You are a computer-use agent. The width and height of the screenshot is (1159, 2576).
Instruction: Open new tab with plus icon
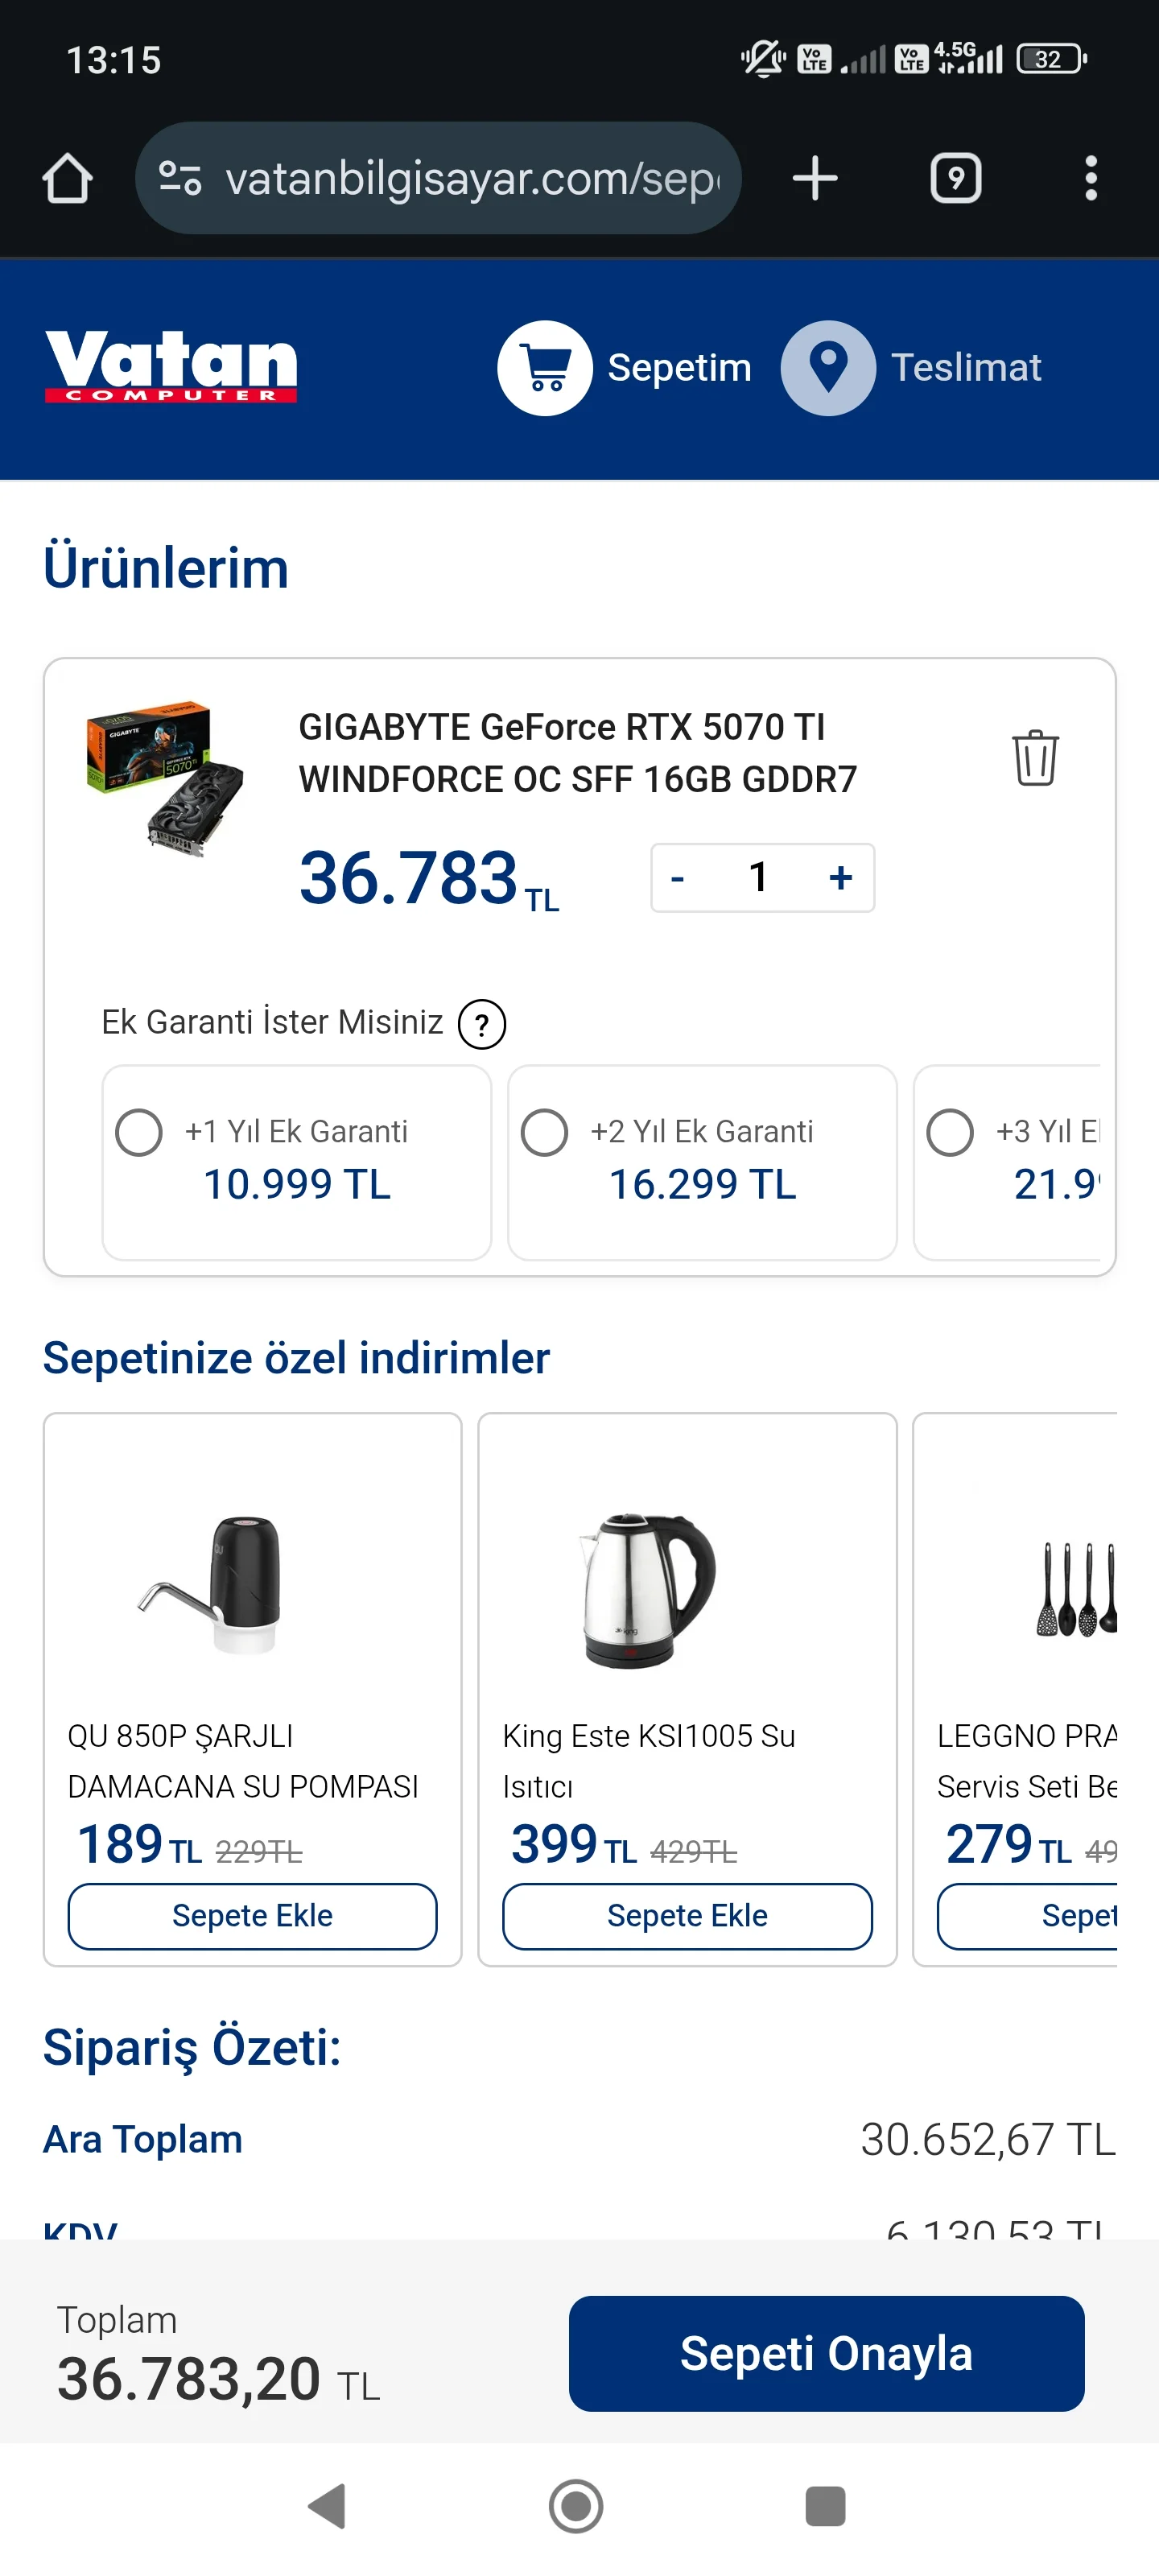pos(815,178)
